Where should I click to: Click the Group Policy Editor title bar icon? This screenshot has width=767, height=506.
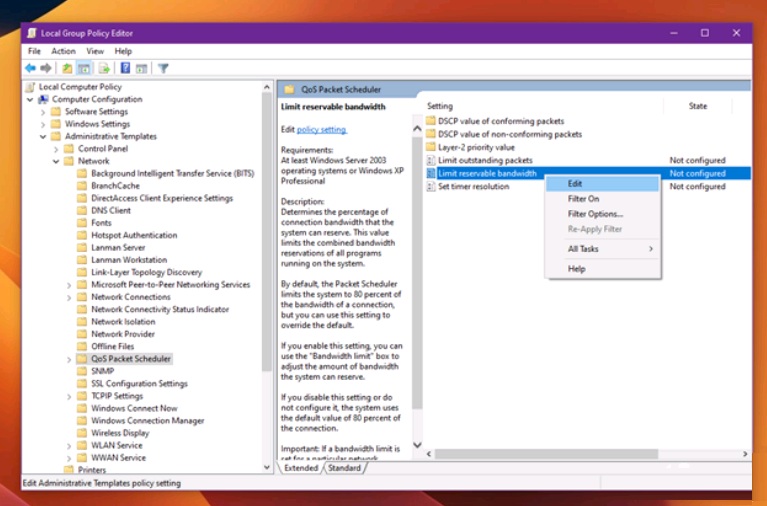[32, 33]
